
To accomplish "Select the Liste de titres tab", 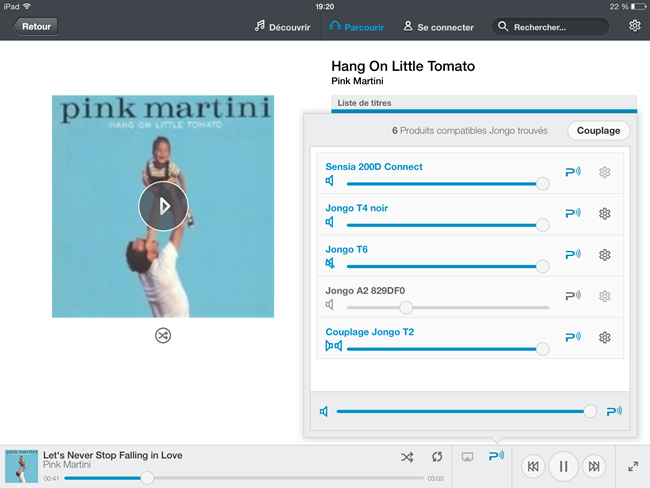I will coord(484,103).
